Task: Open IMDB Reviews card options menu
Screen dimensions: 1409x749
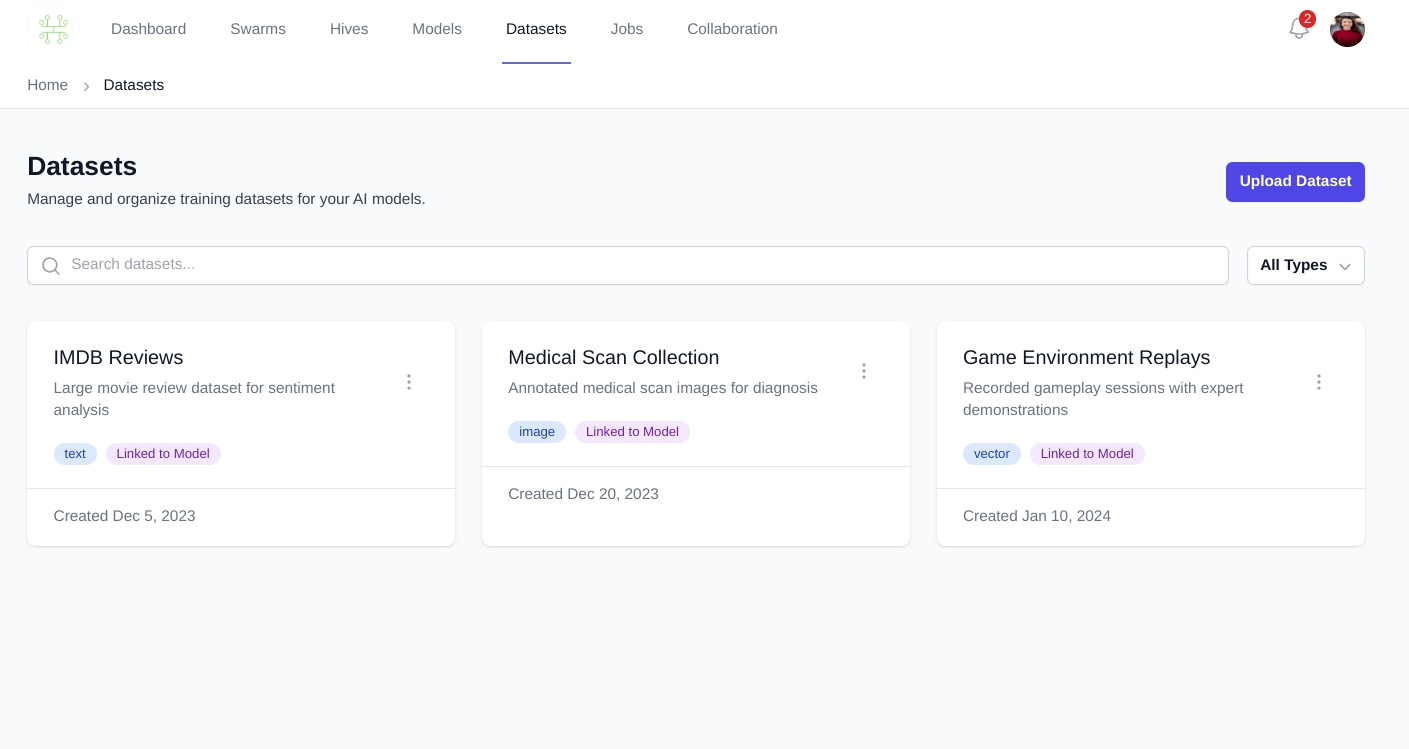Action: pyautogui.click(x=408, y=382)
